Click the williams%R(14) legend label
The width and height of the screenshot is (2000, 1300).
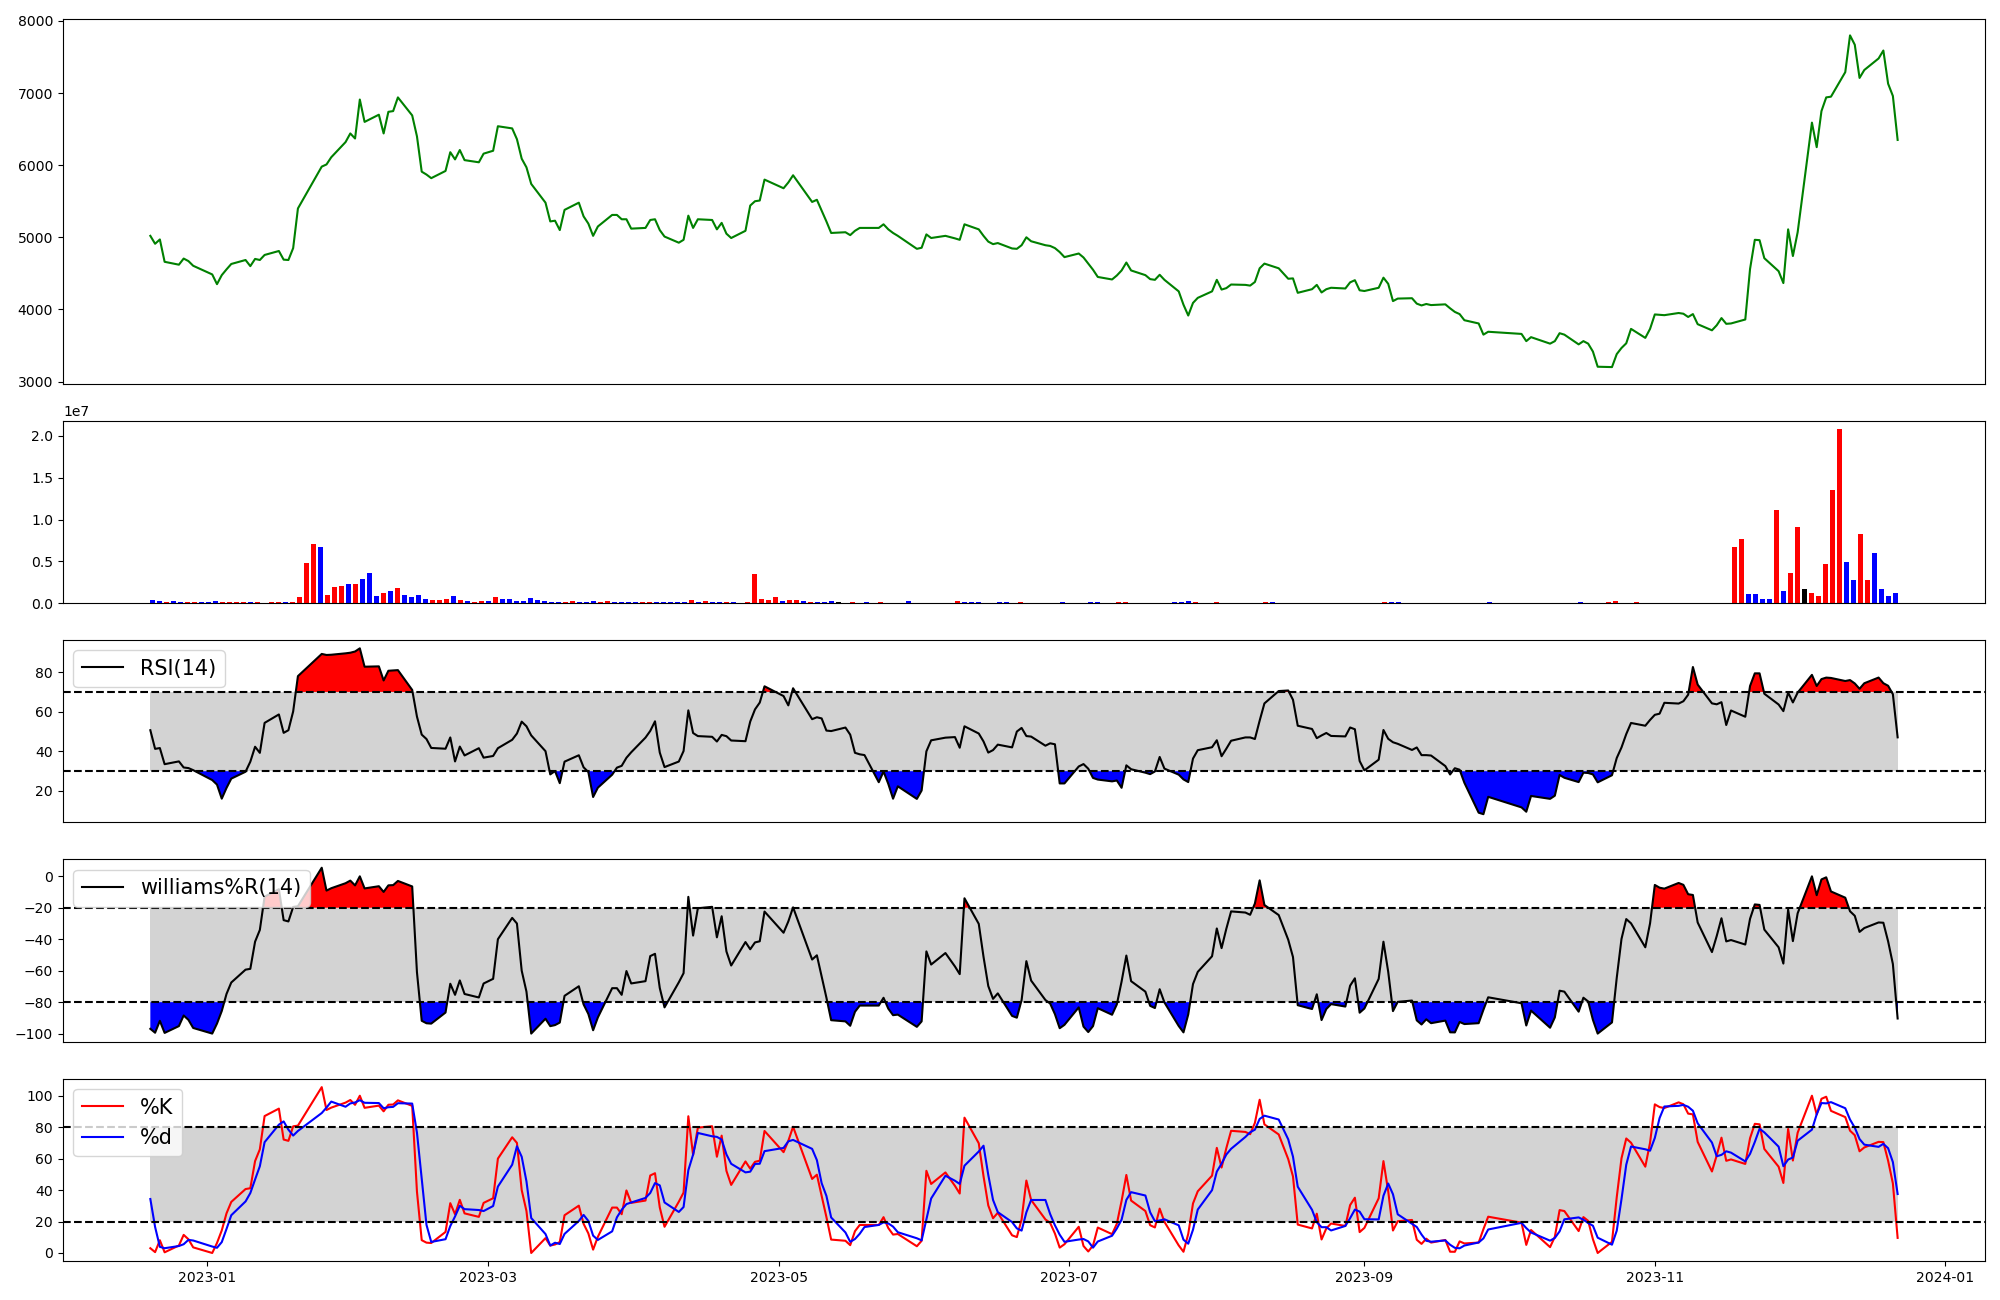[220, 887]
